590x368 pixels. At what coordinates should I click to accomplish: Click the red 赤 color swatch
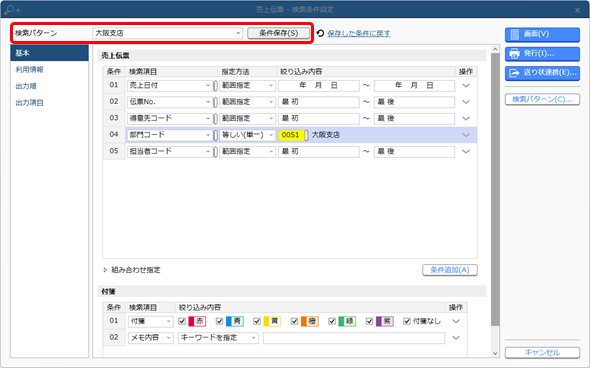pos(197,321)
